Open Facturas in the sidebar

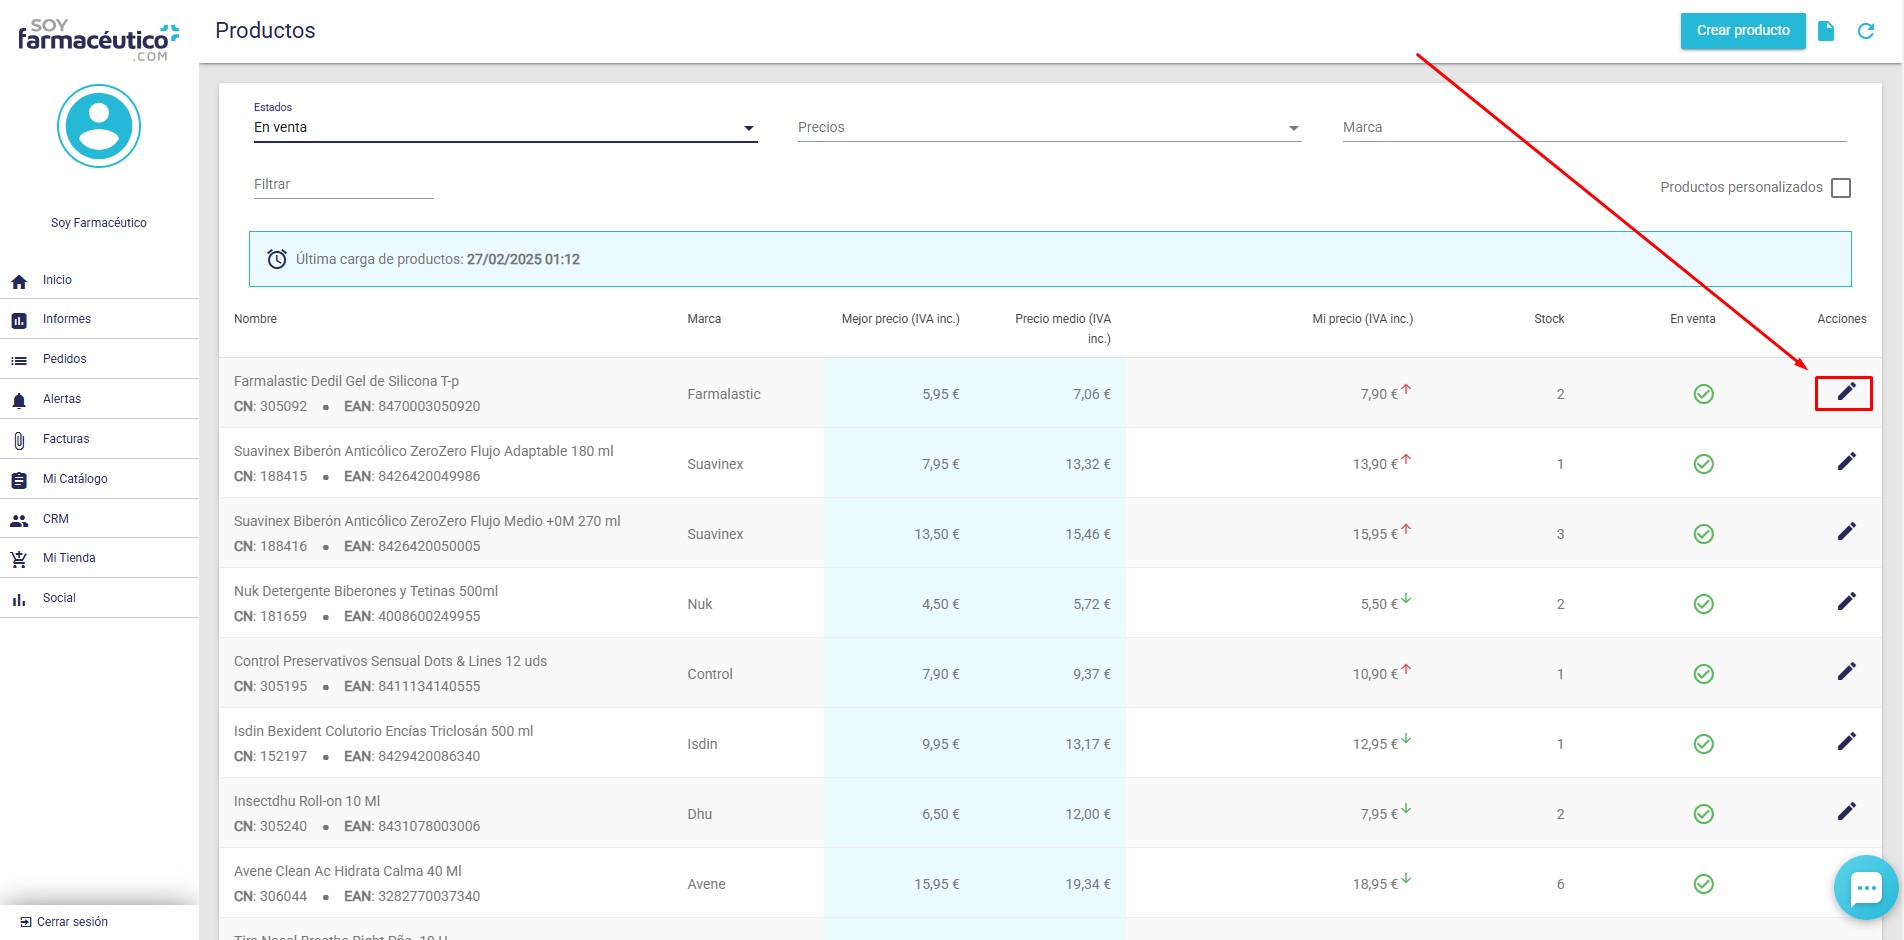click(x=99, y=439)
